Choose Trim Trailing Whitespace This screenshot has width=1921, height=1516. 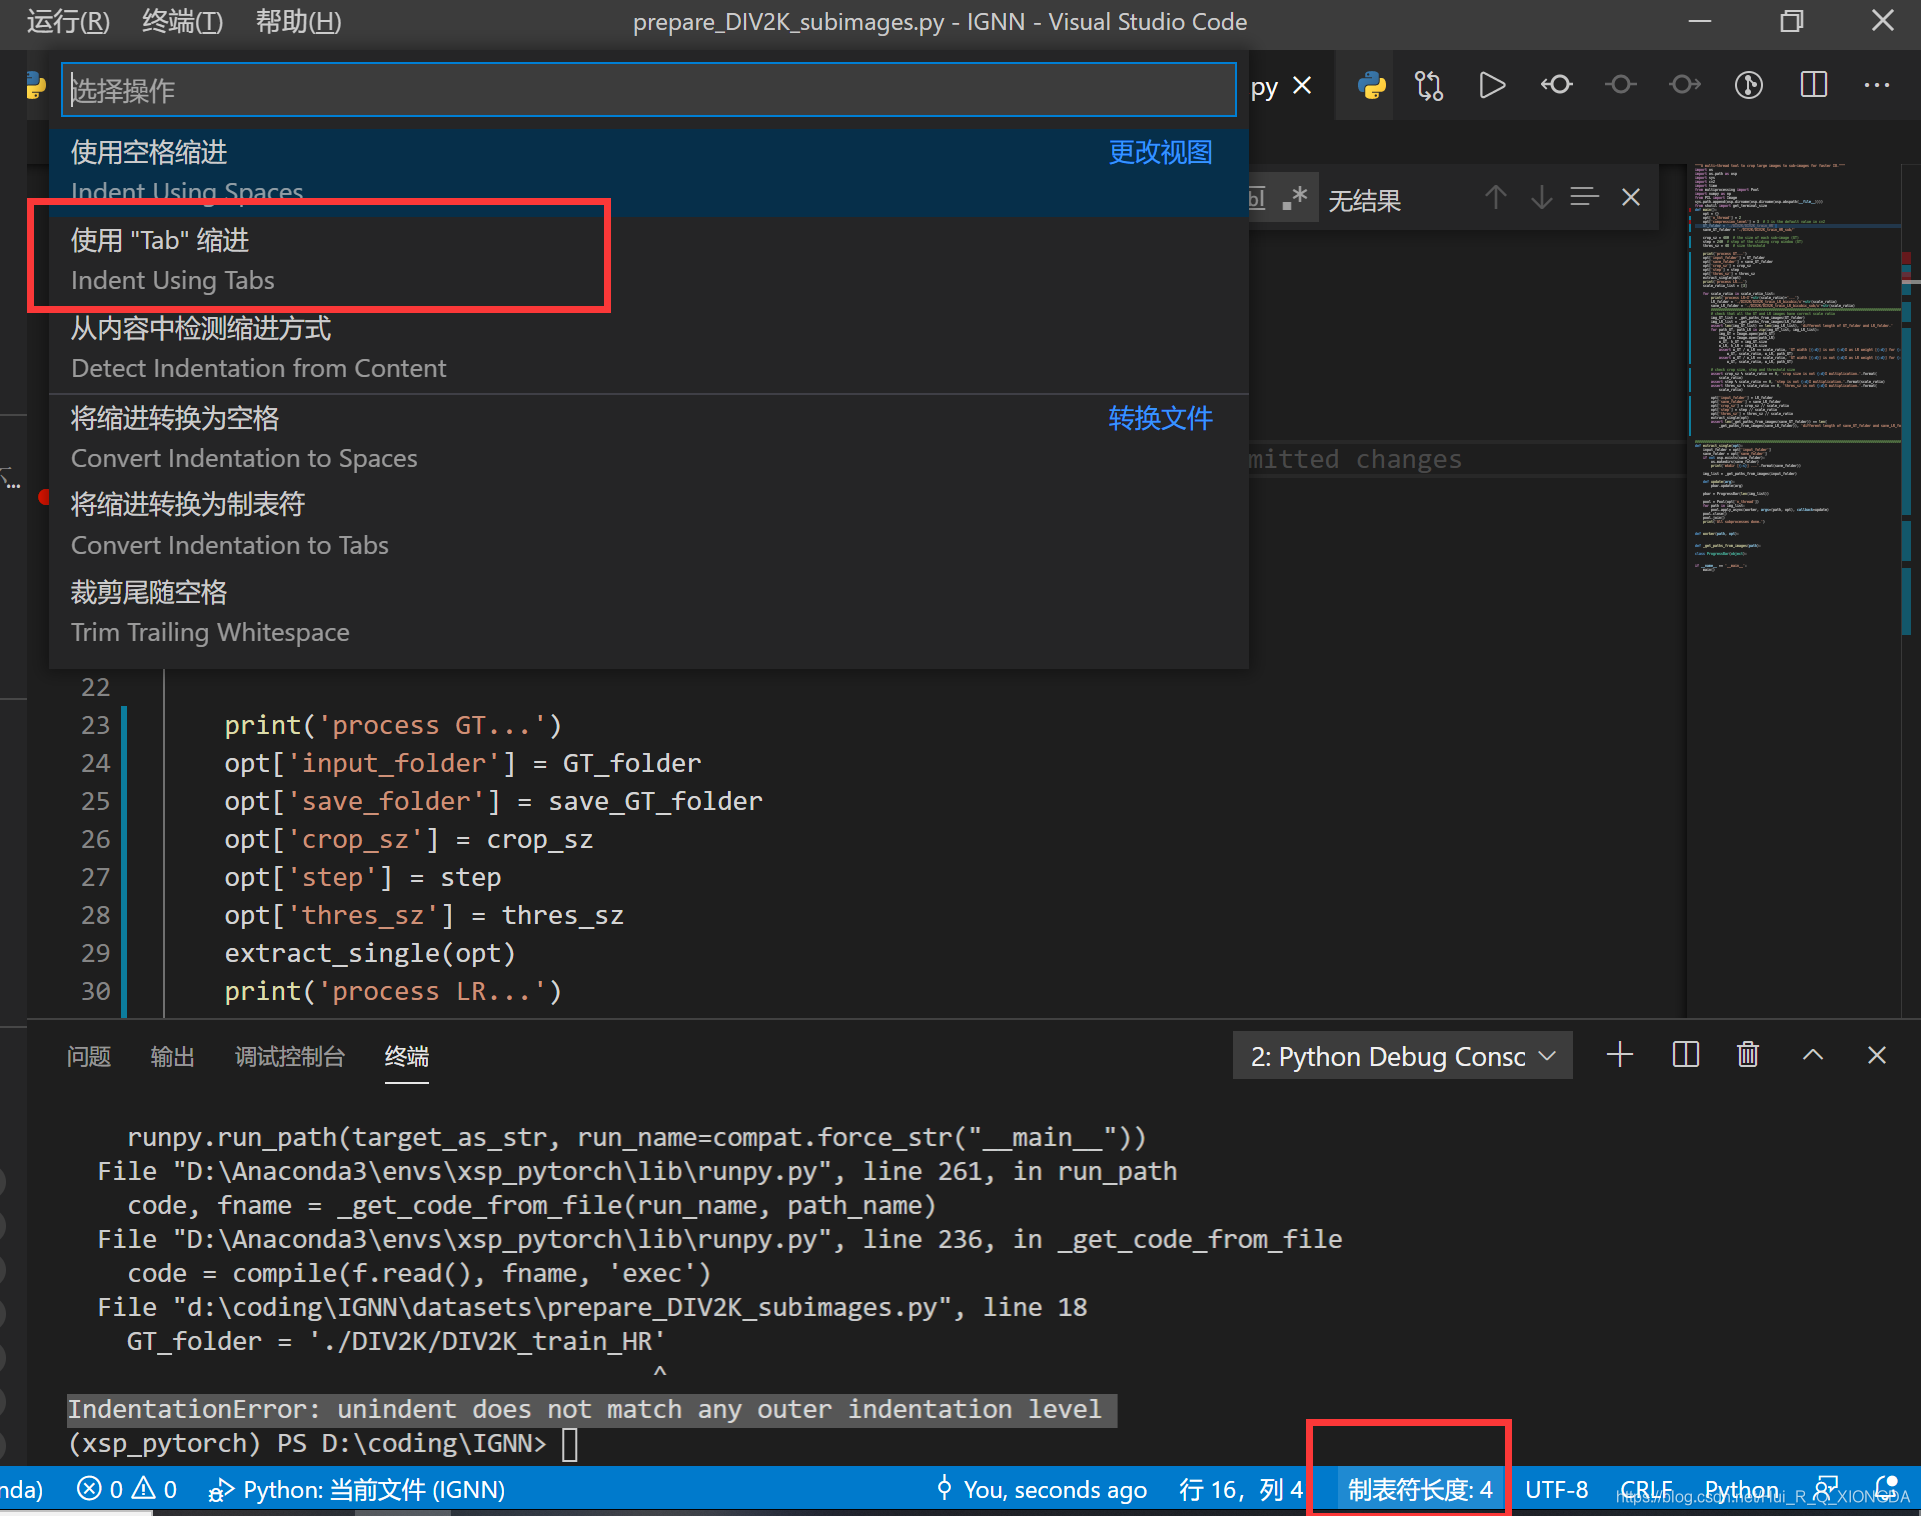click(x=649, y=612)
